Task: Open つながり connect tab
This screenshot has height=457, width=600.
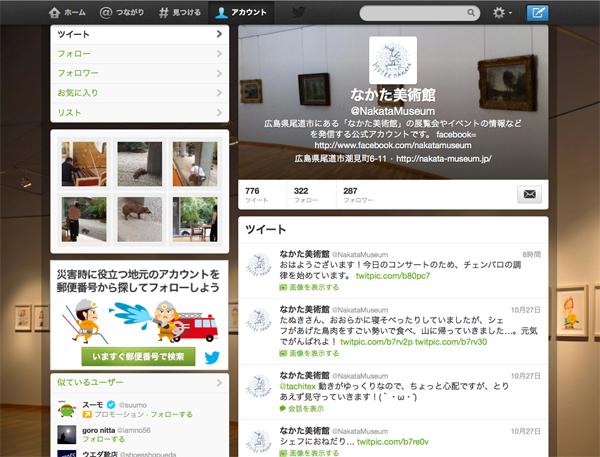Action: [122, 13]
